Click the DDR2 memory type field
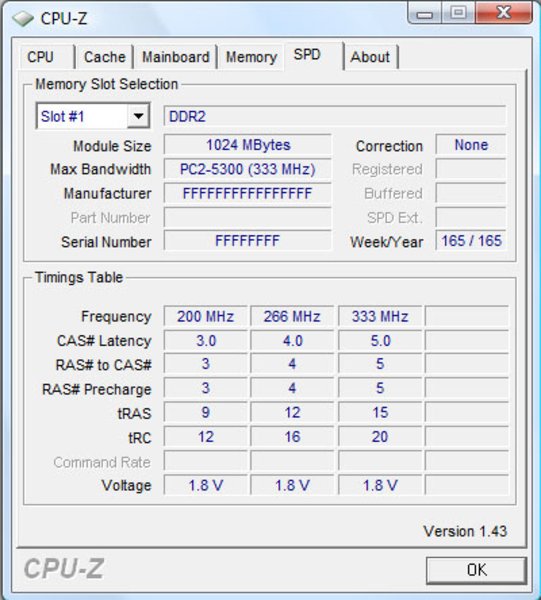541x600 pixels. [335, 116]
